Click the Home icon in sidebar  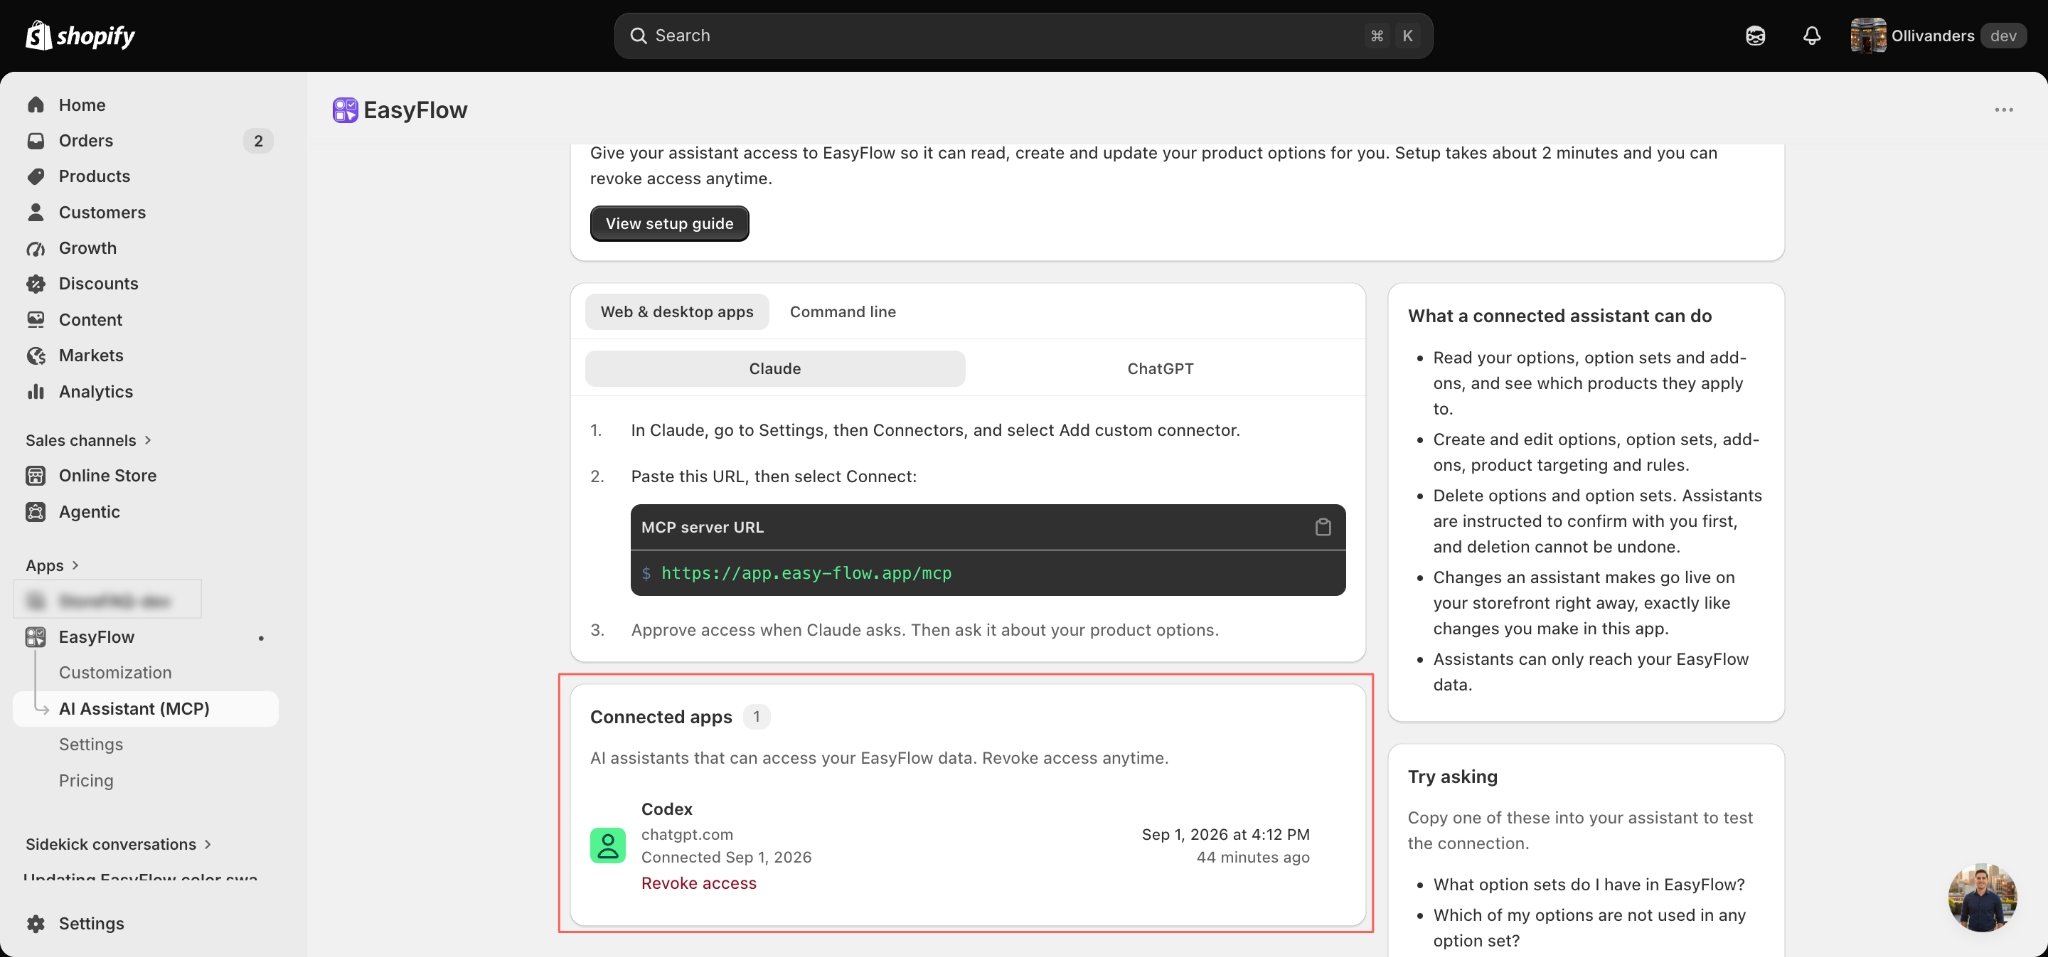[36, 105]
